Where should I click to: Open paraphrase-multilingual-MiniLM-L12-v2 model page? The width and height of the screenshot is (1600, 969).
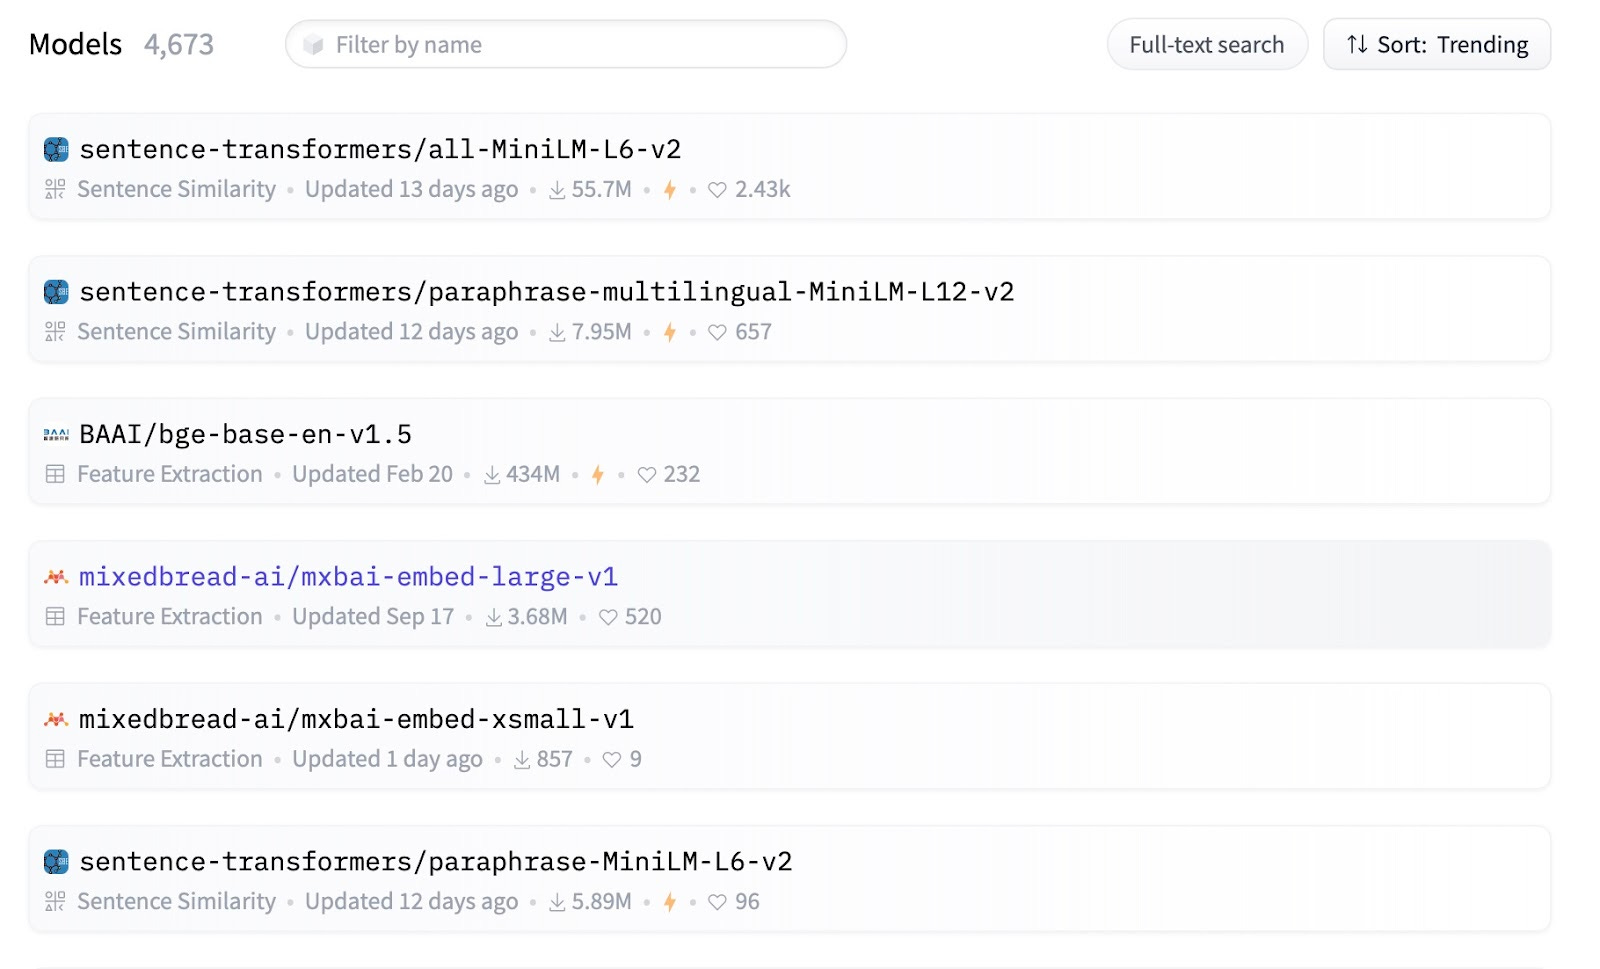point(547,292)
